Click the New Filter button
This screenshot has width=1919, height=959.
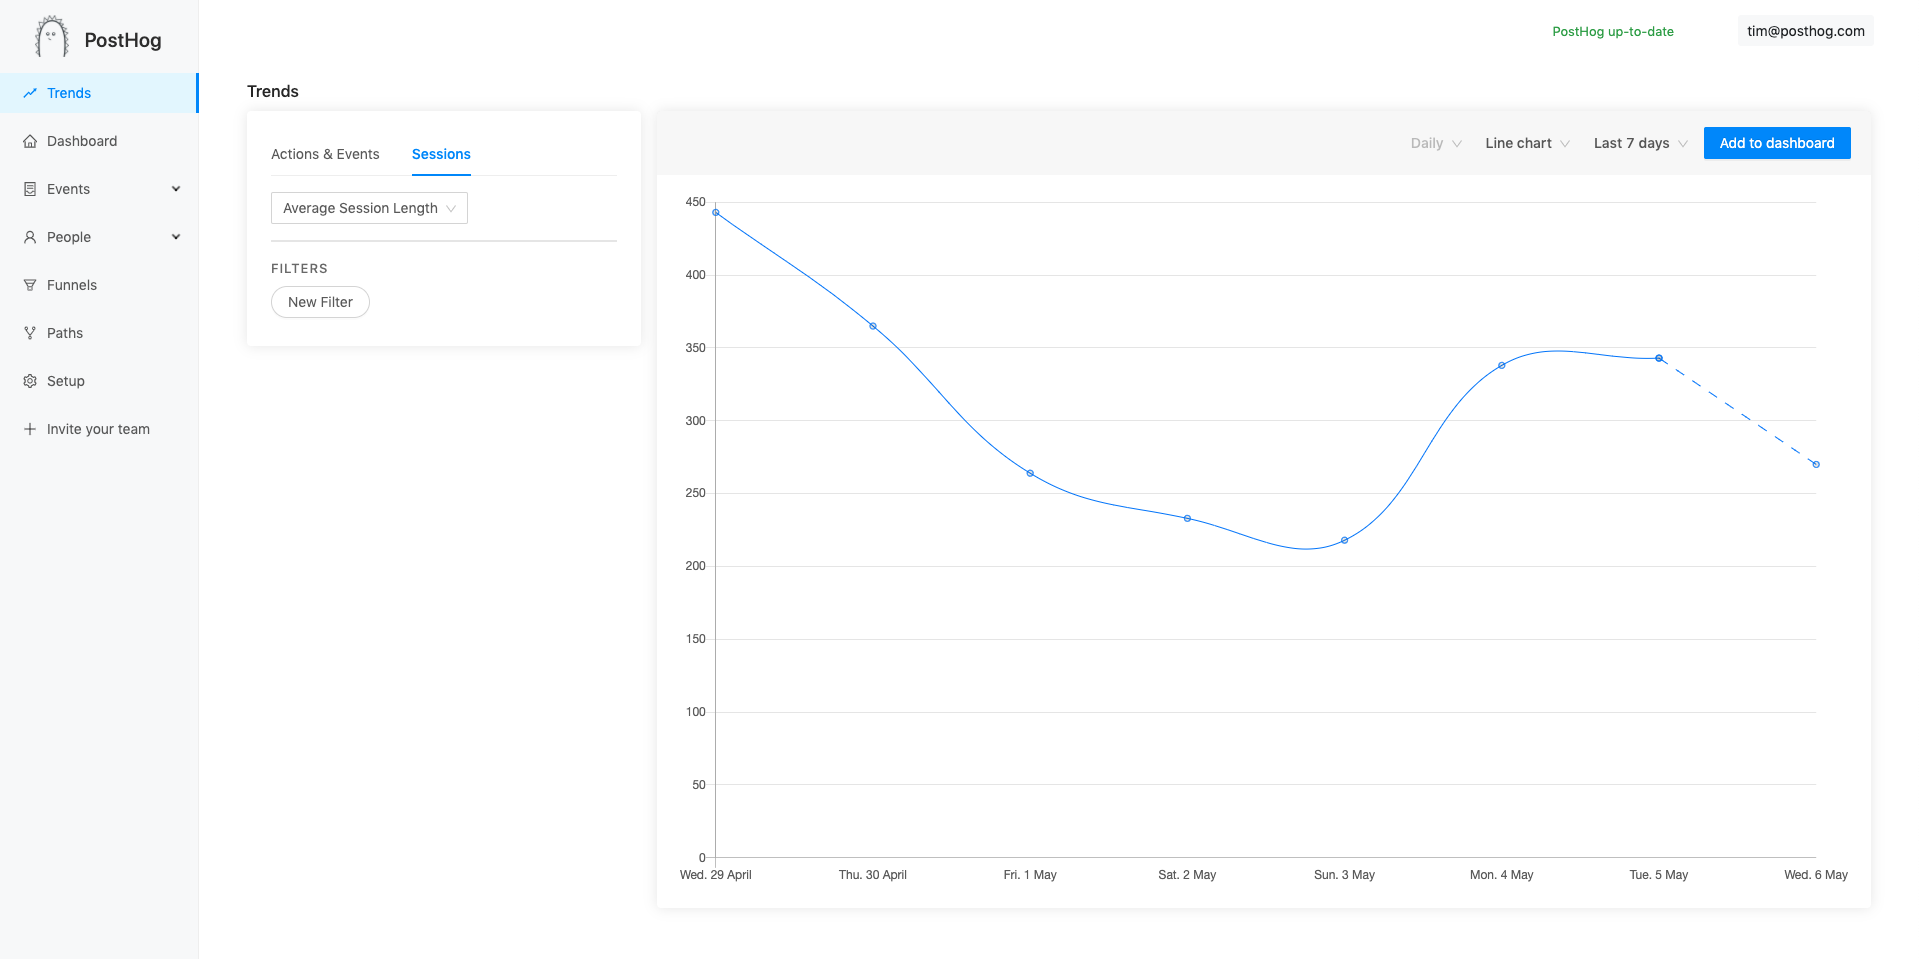tap(320, 302)
